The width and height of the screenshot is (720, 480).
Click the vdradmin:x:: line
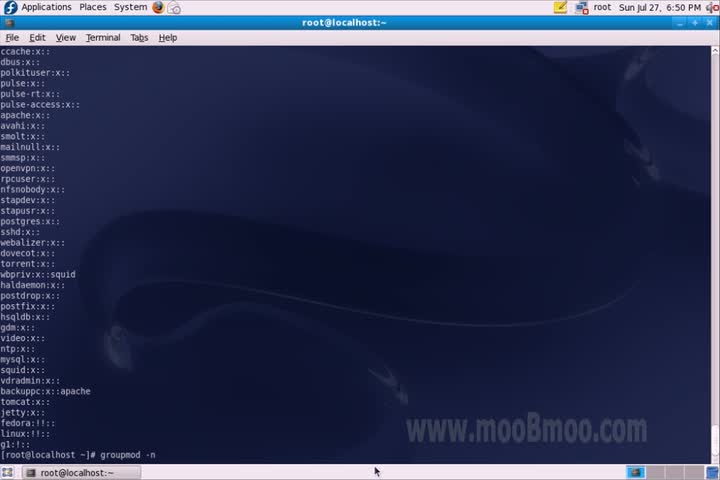pyautogui.click(x=30, y=381)
